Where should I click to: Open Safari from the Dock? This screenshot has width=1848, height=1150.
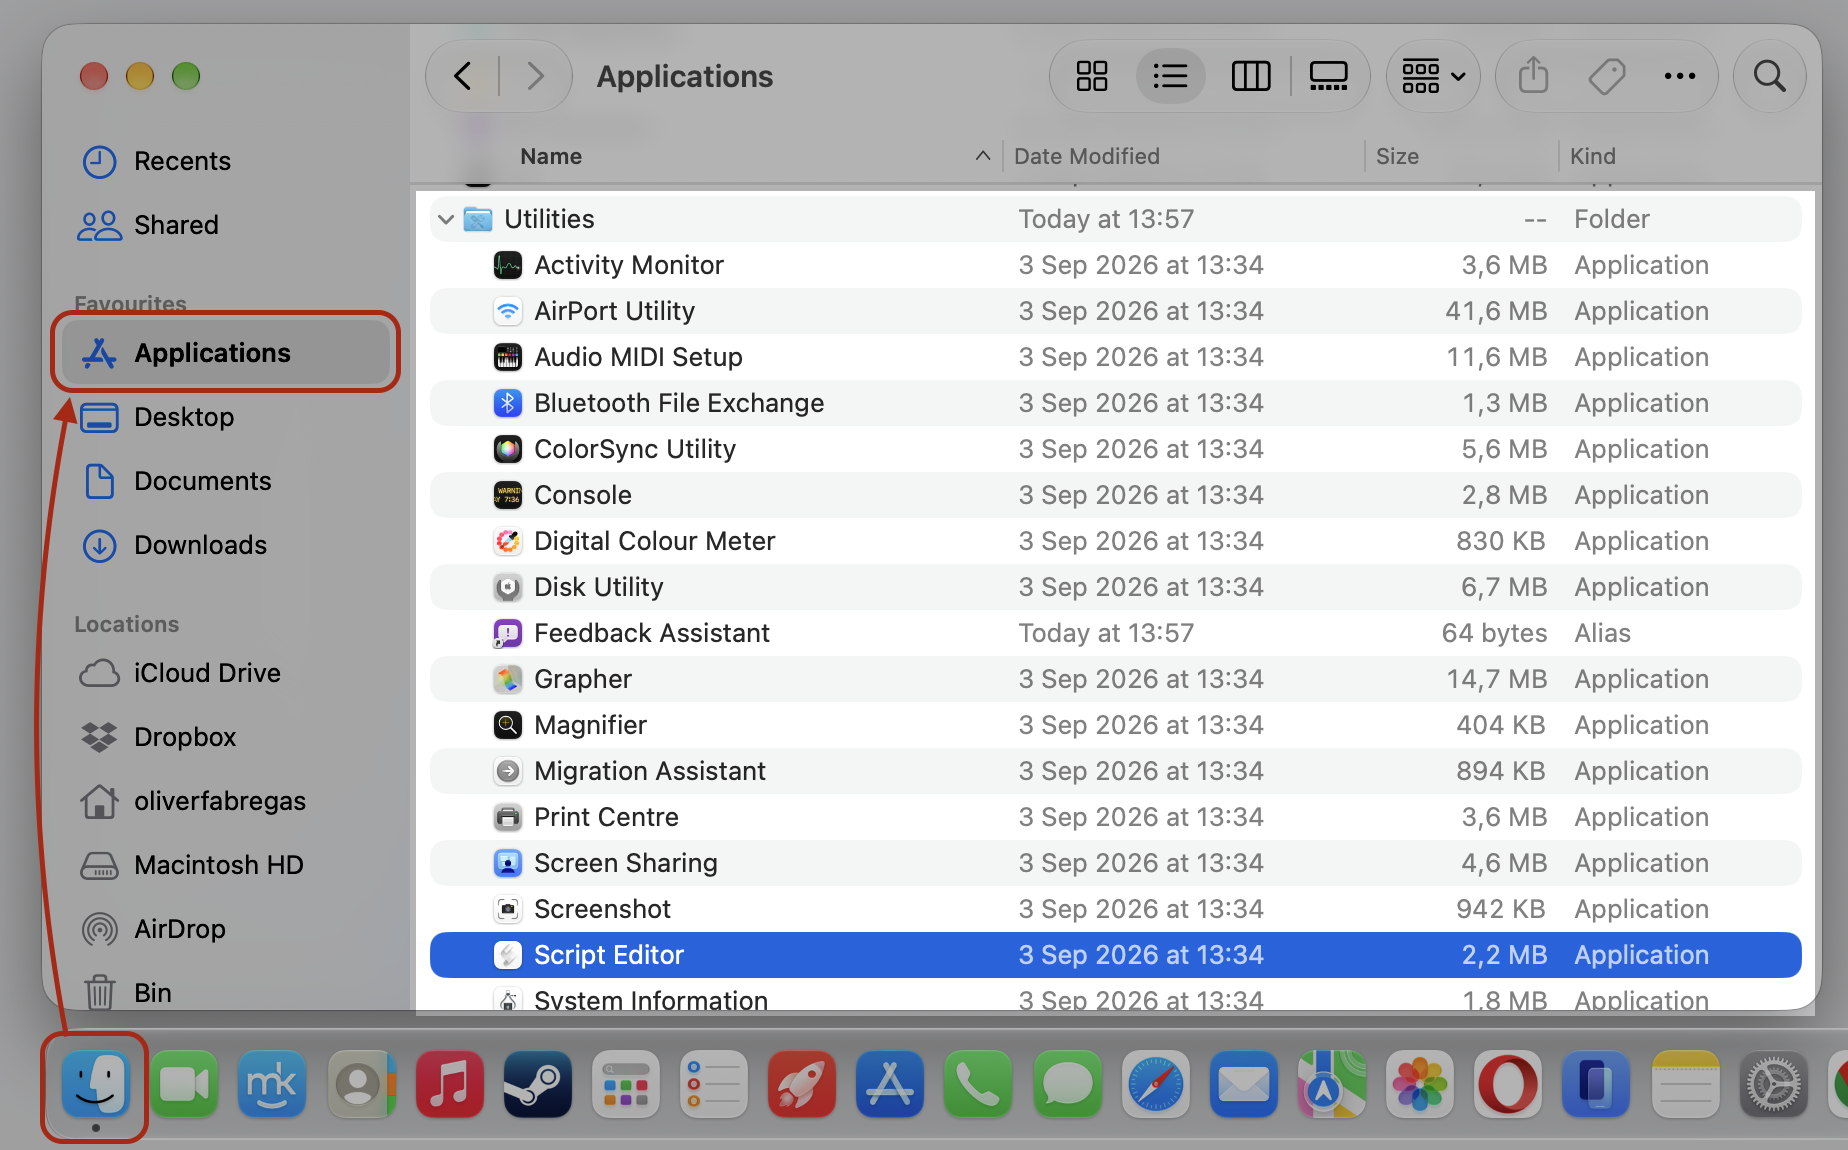pyautogui.click(x=1155, y=1084)
